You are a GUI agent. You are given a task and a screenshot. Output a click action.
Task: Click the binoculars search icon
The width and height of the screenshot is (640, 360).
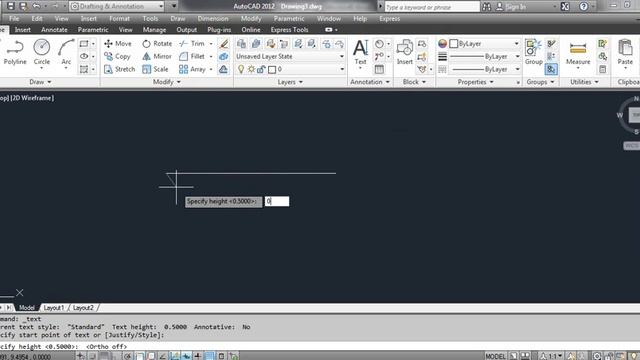[487, 7]
